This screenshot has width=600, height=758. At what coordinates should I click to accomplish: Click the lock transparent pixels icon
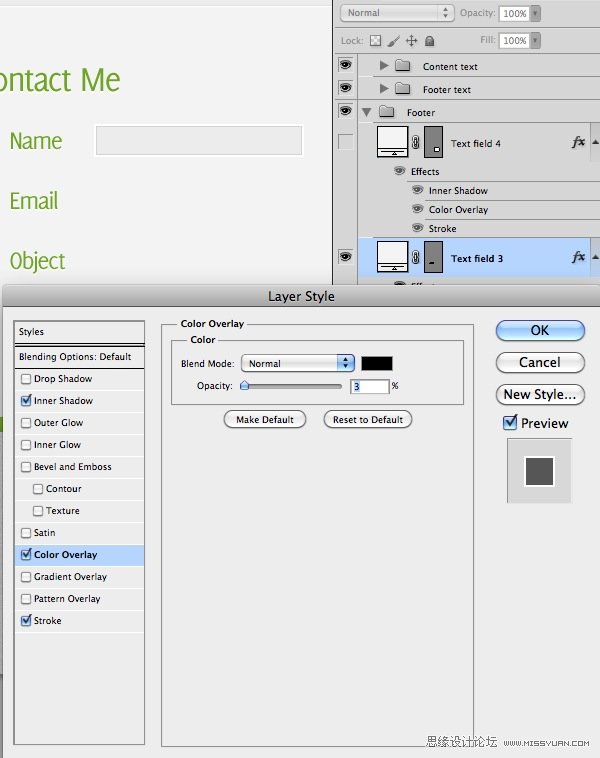(x=375, y=41)
